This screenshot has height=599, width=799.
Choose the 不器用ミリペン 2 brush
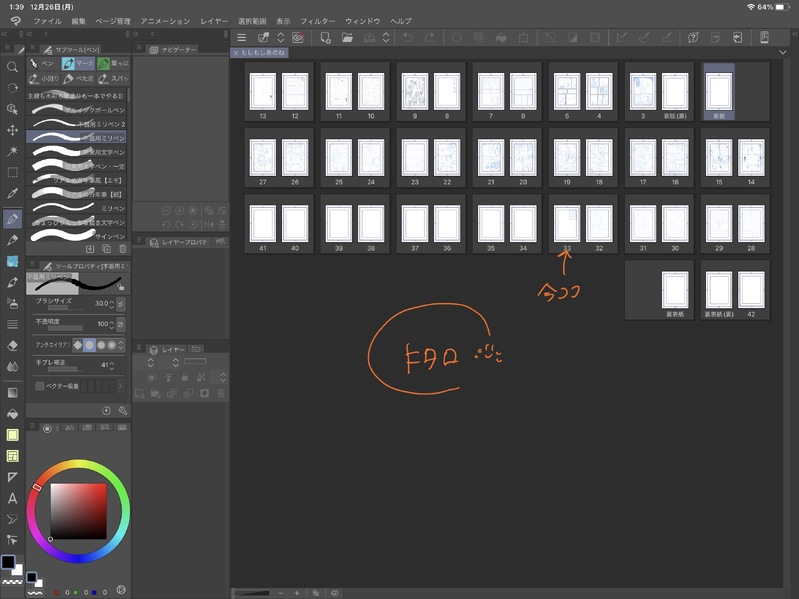(76, 123)
